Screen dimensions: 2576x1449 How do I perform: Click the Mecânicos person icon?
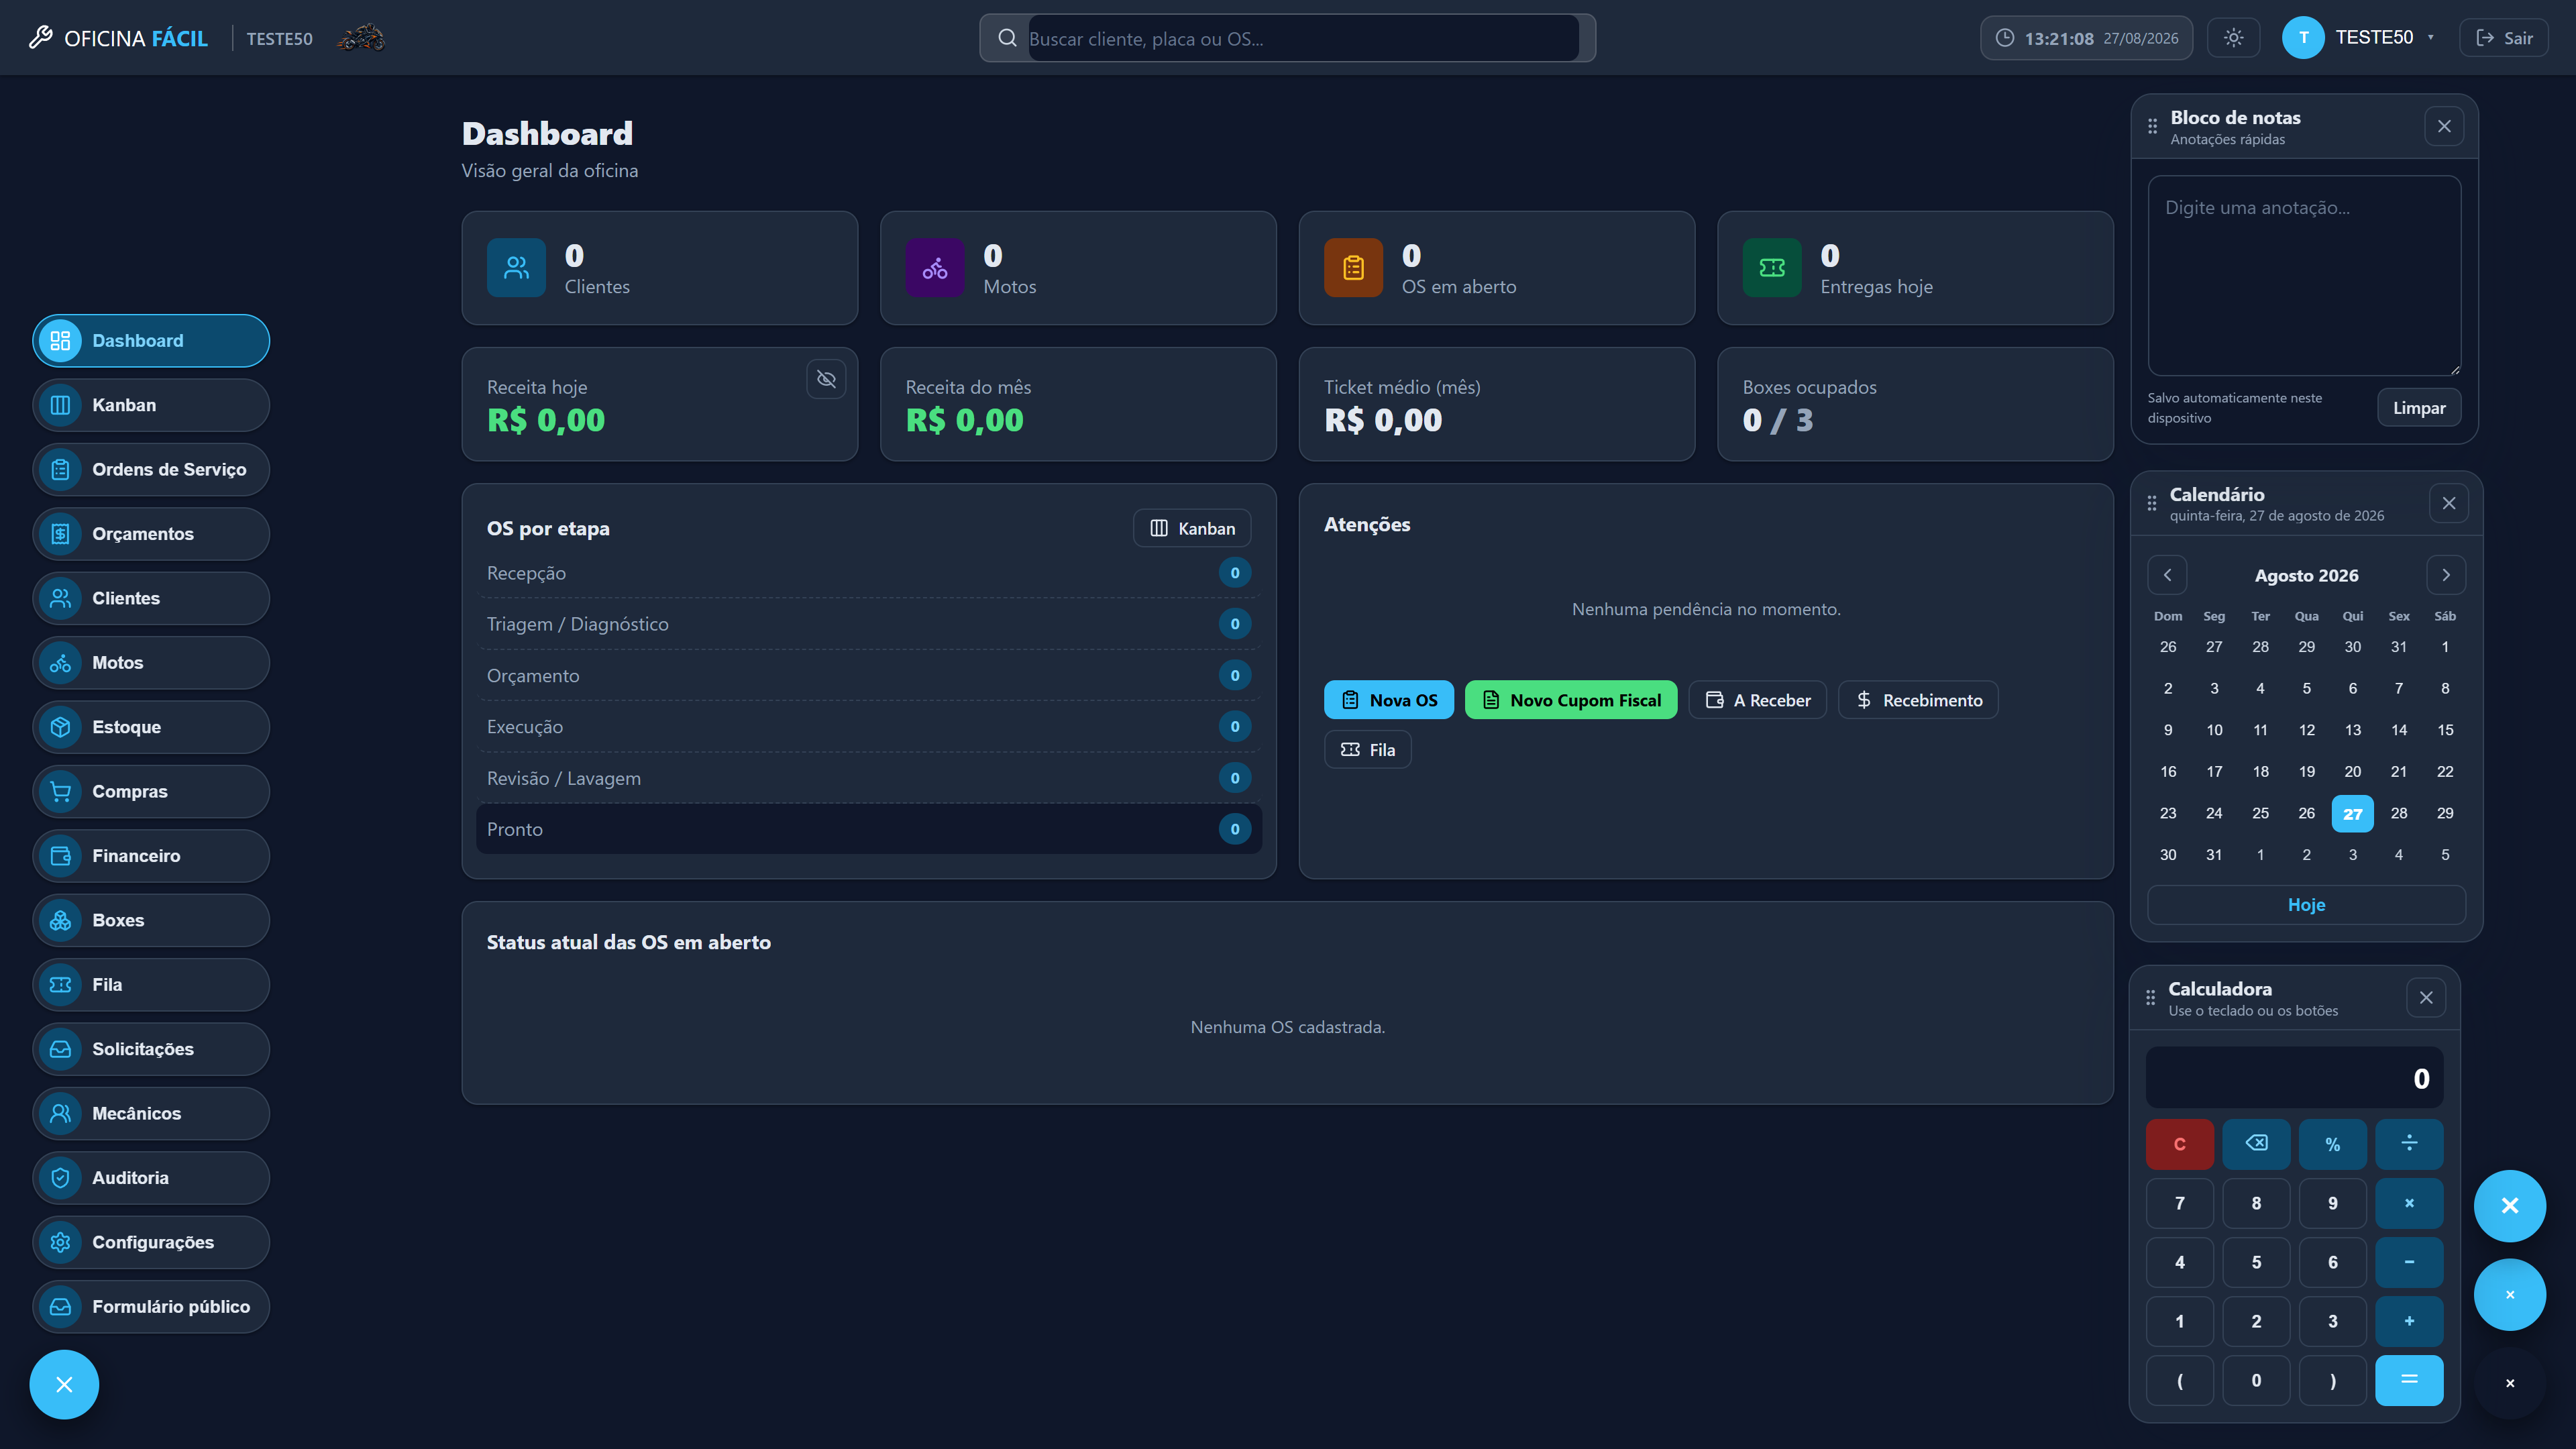(60, 1113)
